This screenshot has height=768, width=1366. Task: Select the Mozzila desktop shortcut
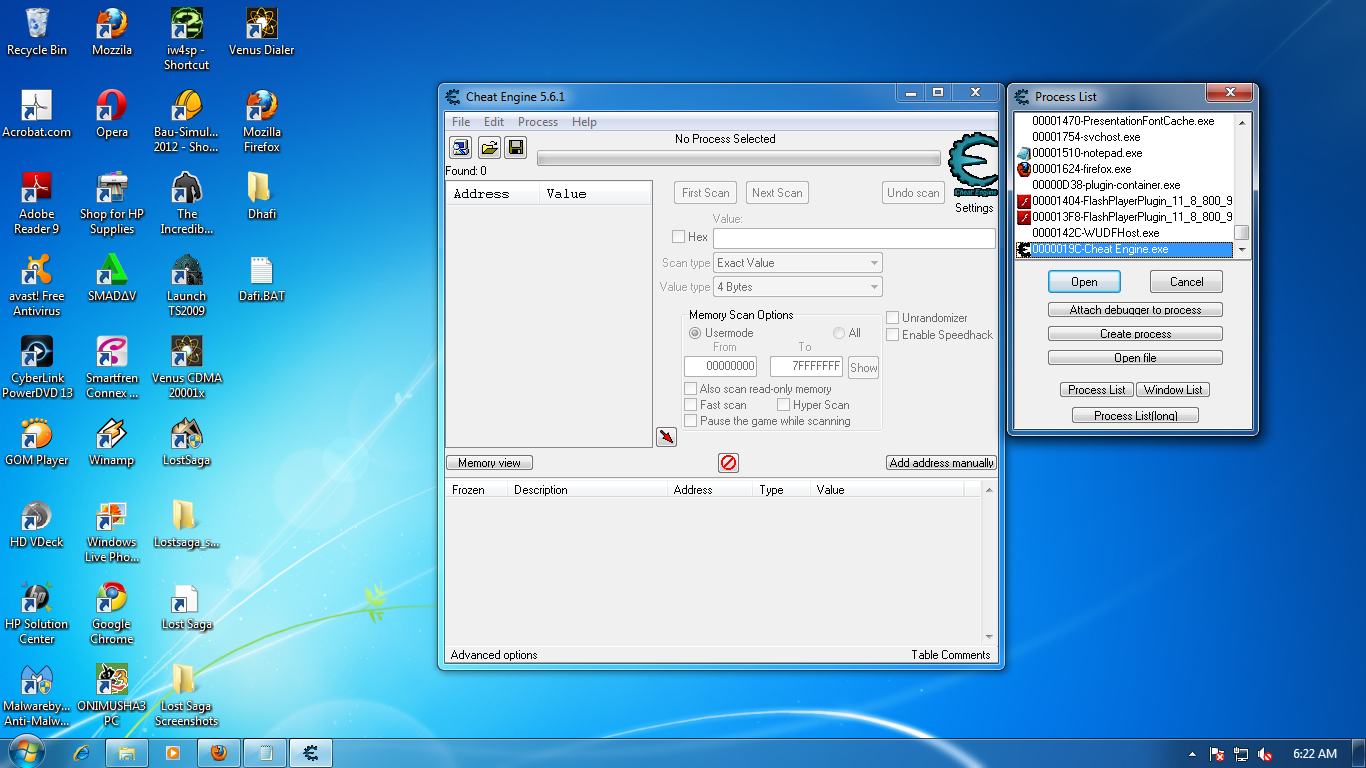coord(112,32)
